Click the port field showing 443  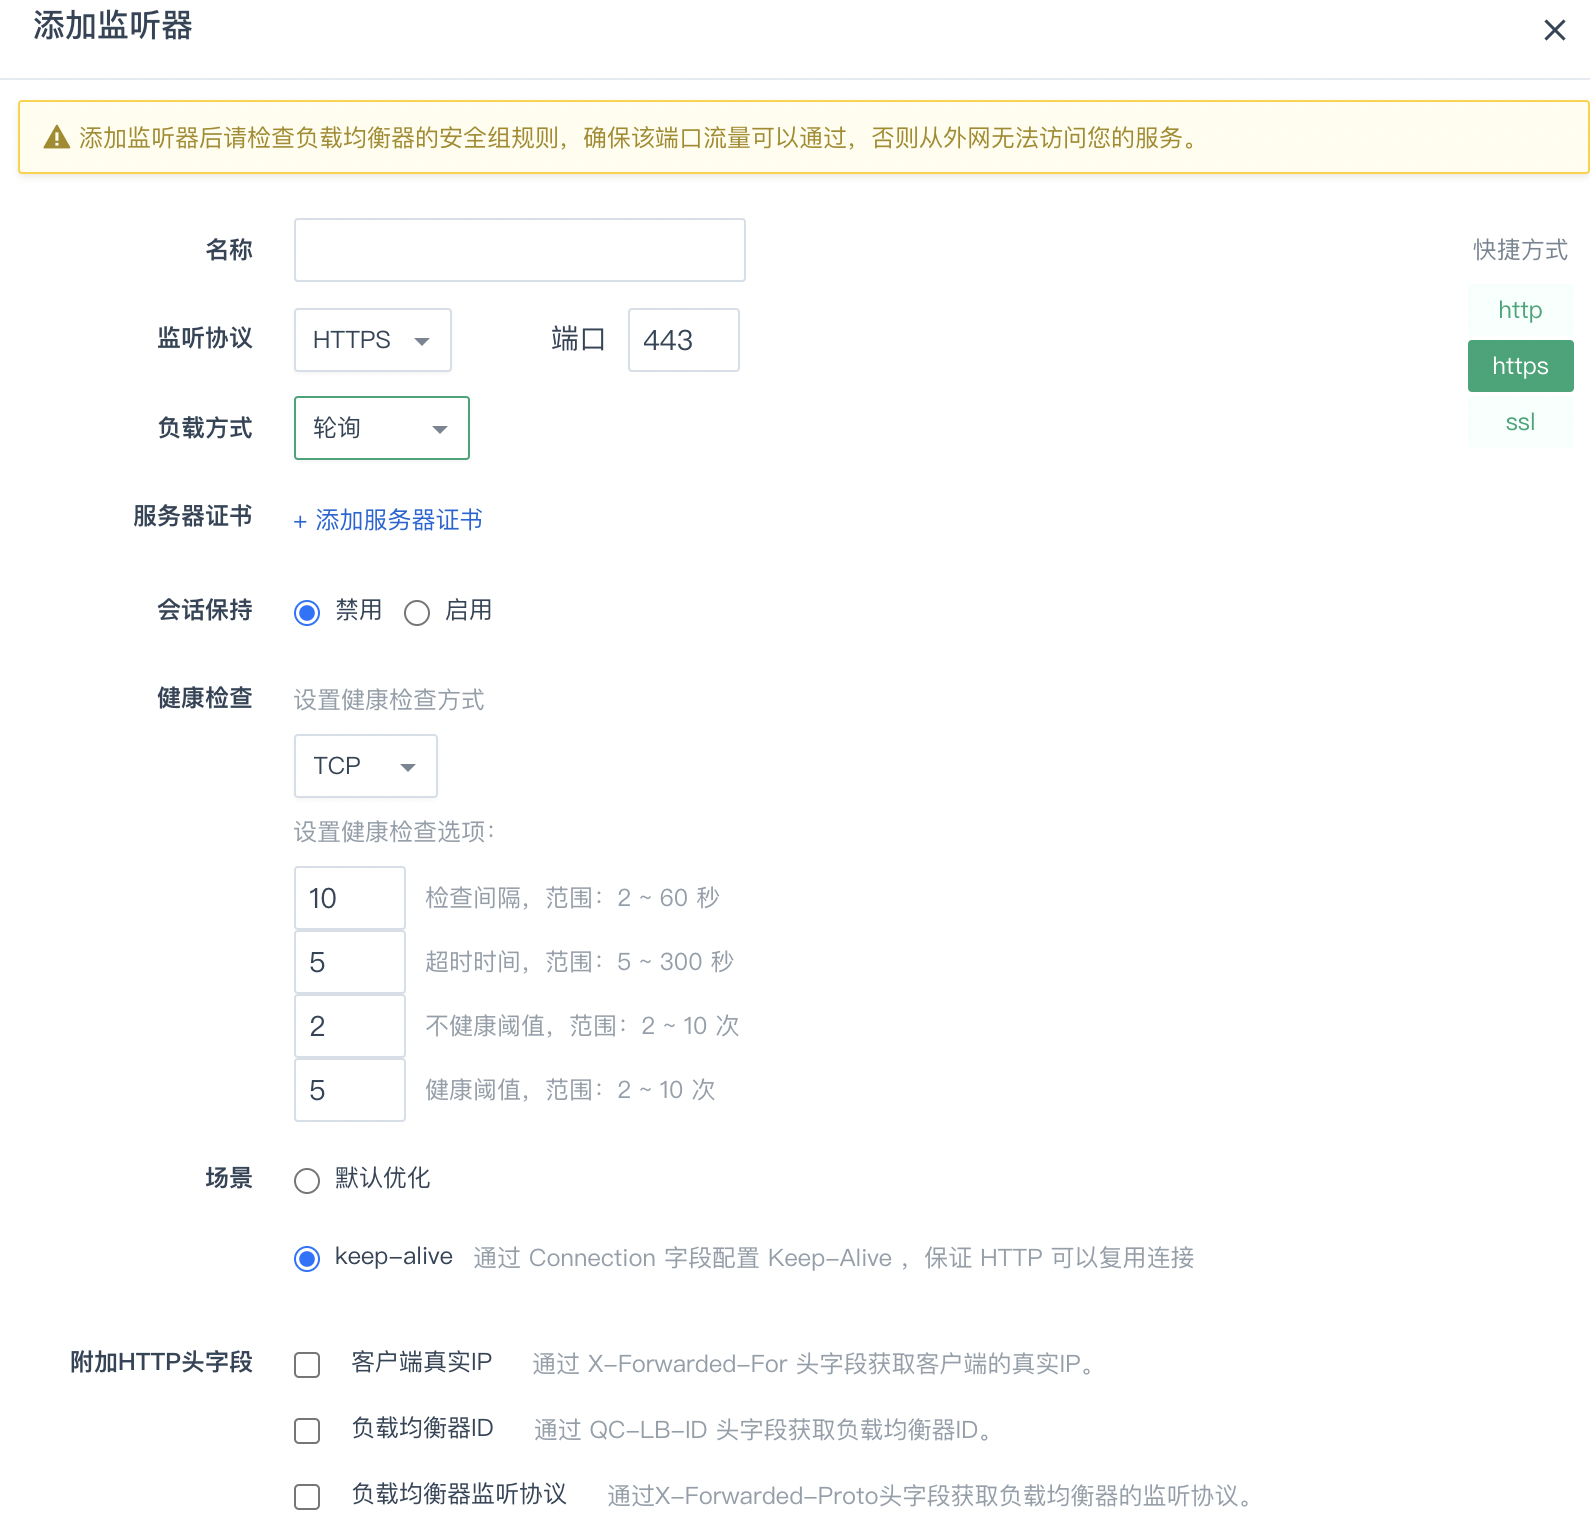(x=684, y=340)
